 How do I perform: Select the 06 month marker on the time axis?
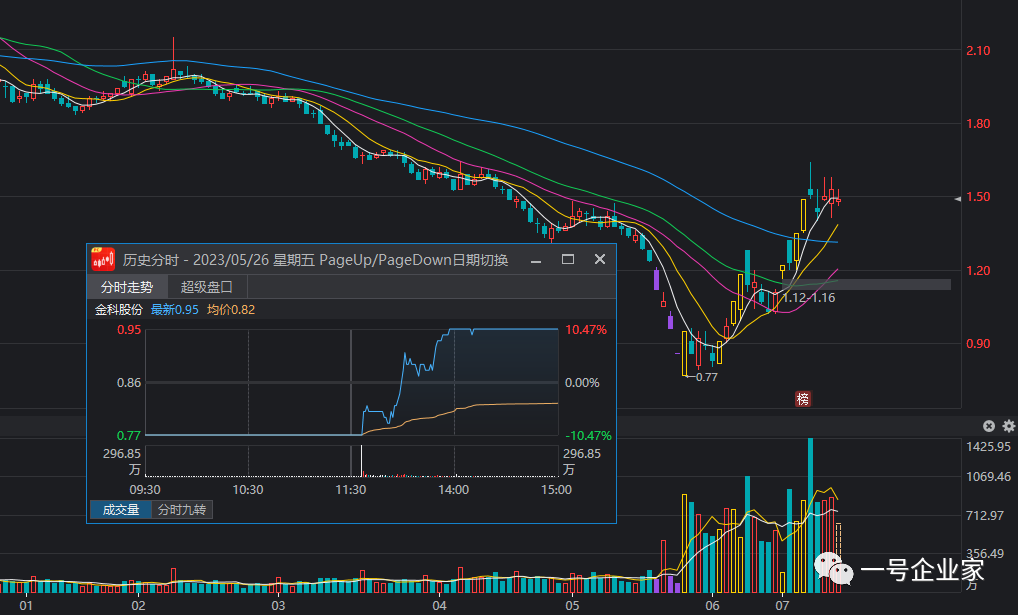pyautogui.click(x=712, y=606)
